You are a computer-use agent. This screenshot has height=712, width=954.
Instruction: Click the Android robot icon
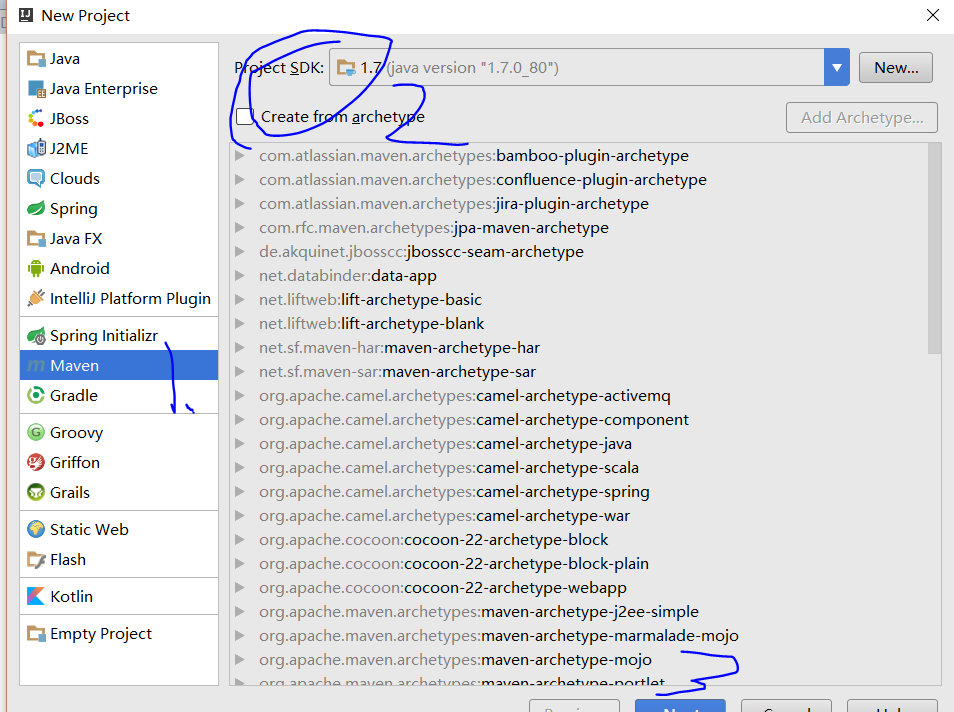coord(37,268)
